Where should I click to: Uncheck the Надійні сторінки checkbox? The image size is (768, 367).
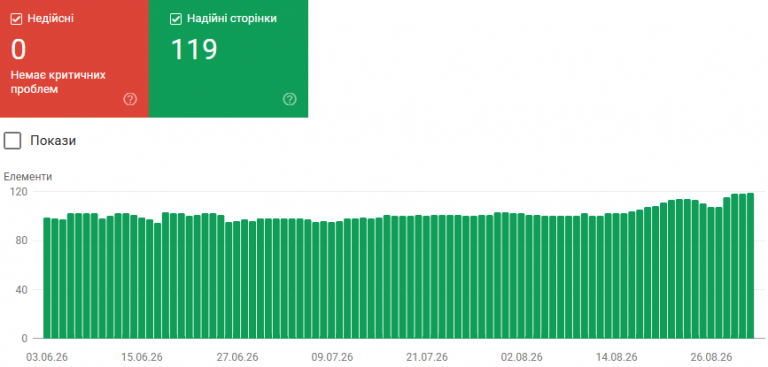pyautogui.click(x=175, y=19)
